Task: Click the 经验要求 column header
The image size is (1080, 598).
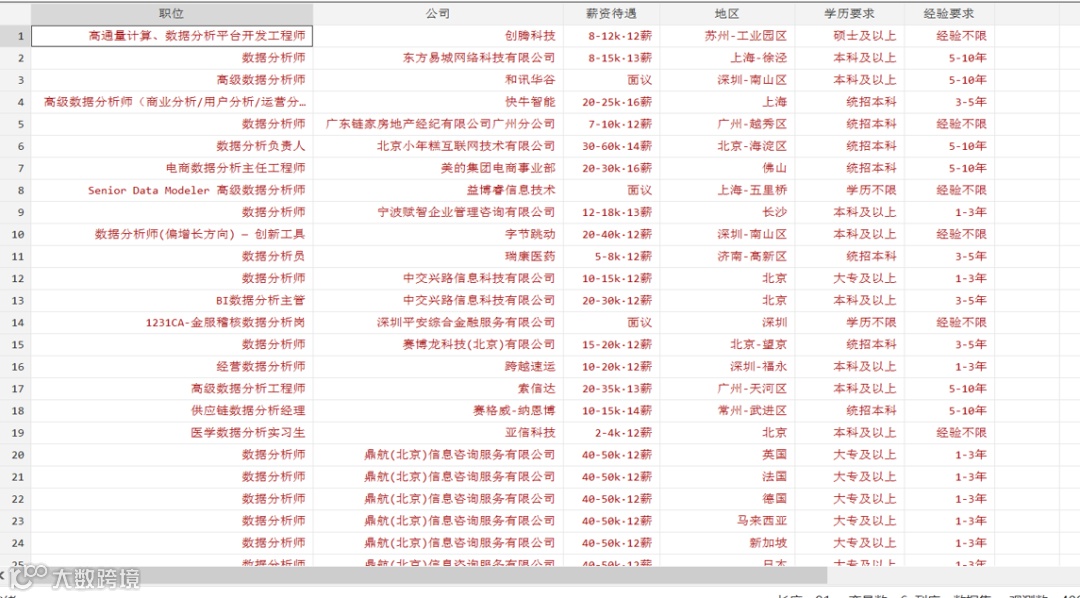Action: (949, 14)
